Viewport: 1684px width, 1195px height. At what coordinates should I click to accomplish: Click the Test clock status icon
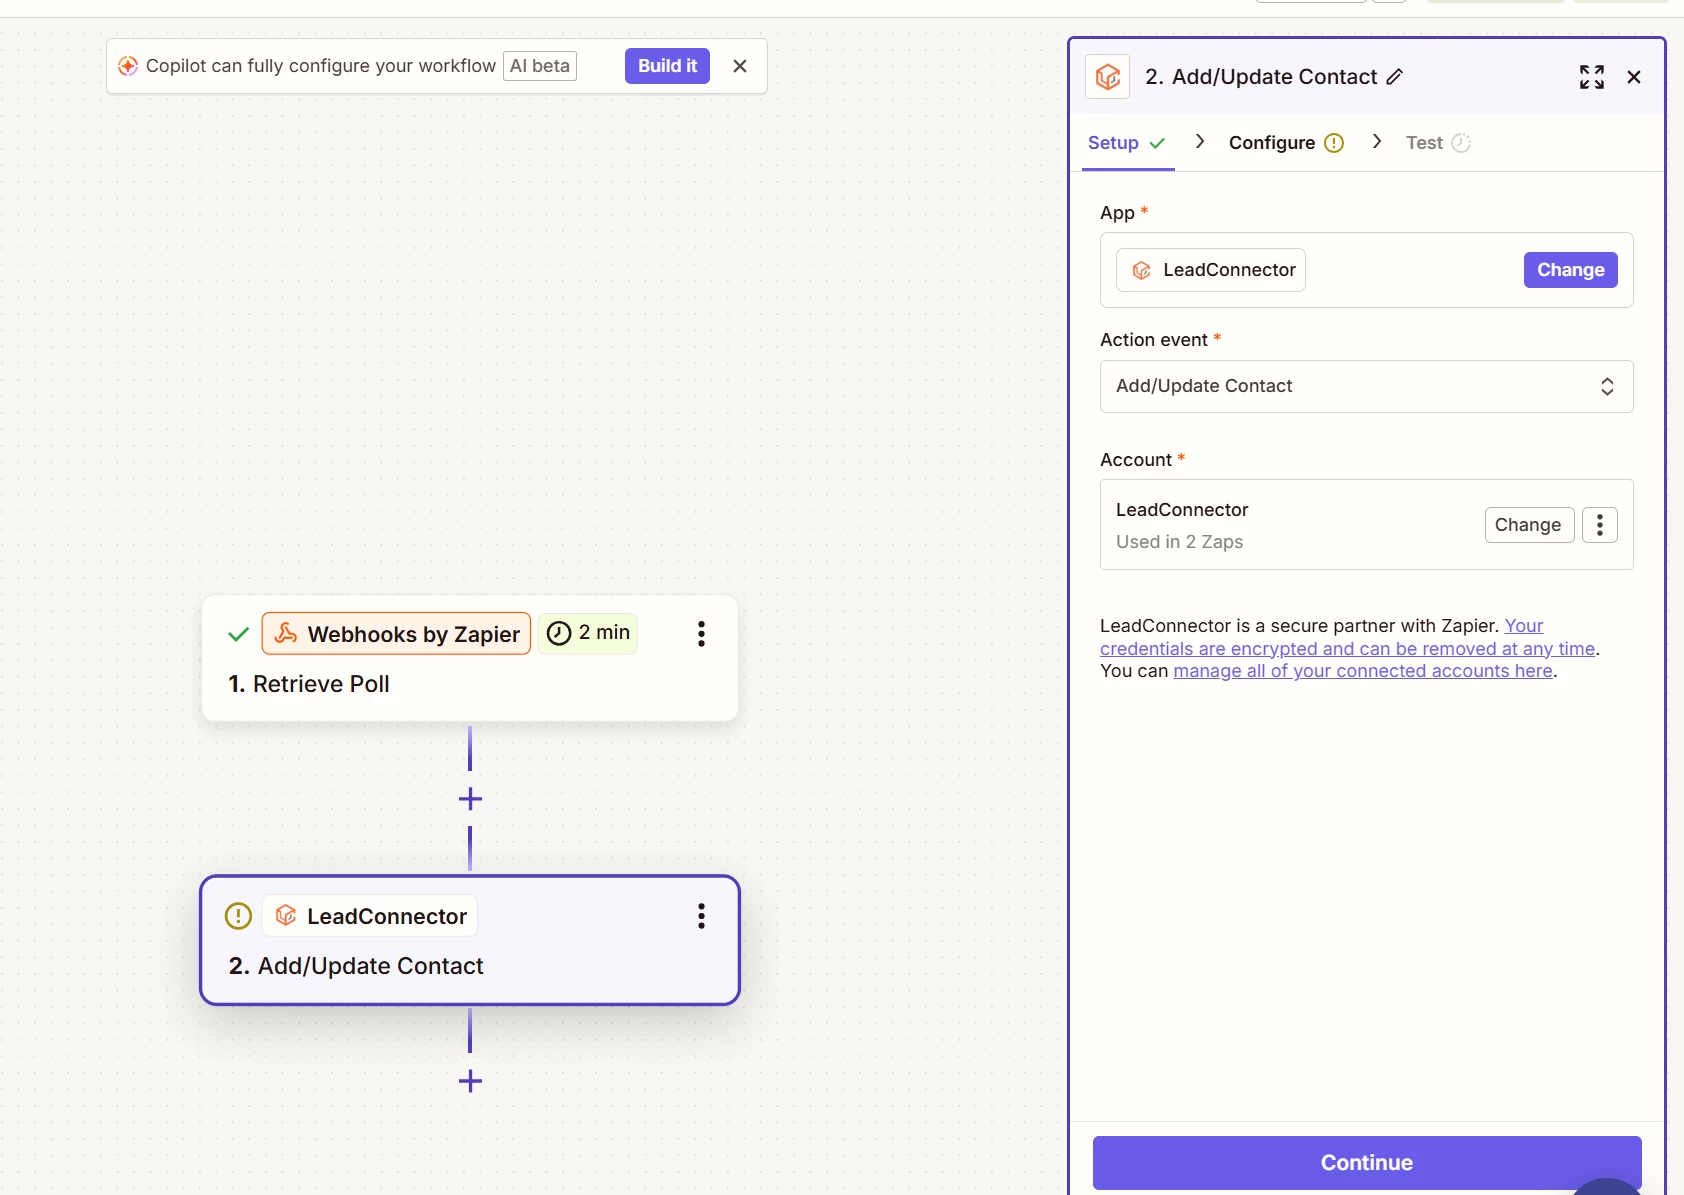click(x=1461, y=143)
